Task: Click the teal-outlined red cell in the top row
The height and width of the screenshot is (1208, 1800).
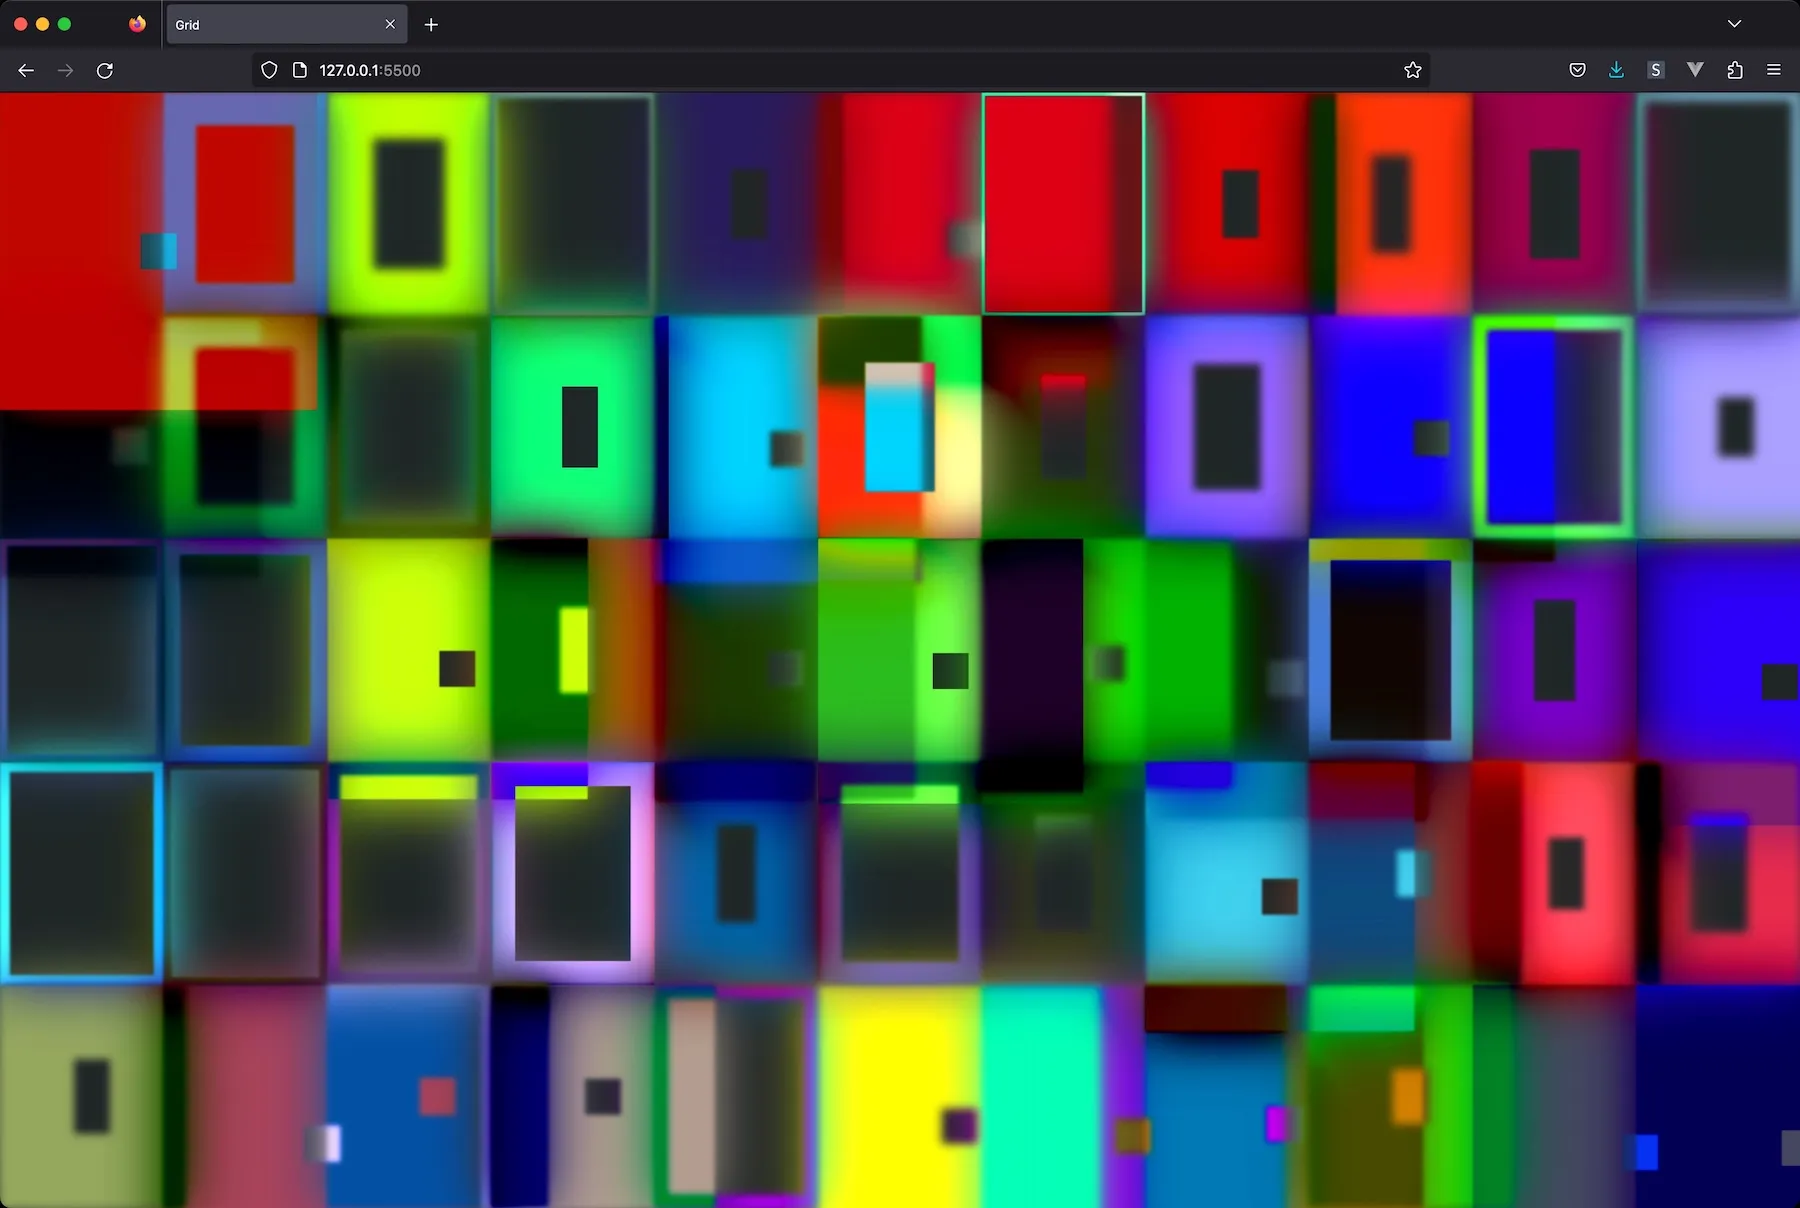Action: coord(1062,204)
